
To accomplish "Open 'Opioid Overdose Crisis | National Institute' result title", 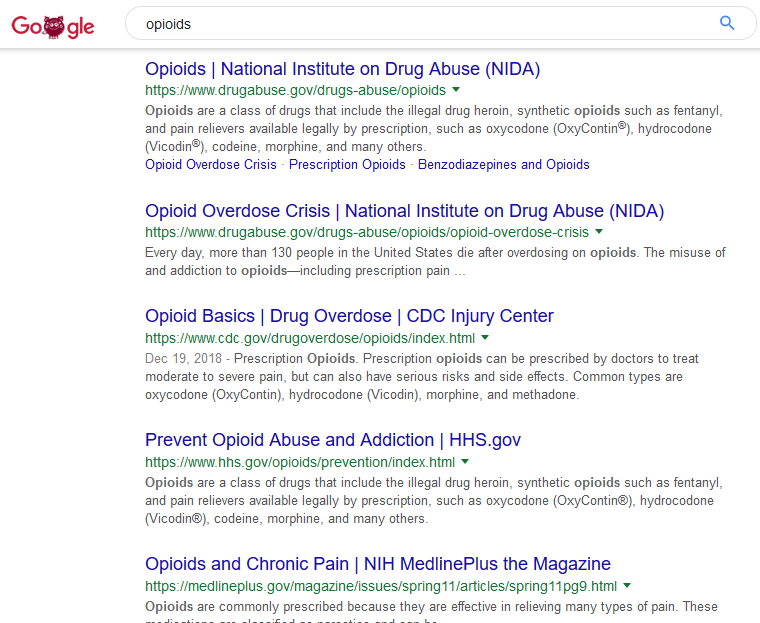I will point(404,211).
